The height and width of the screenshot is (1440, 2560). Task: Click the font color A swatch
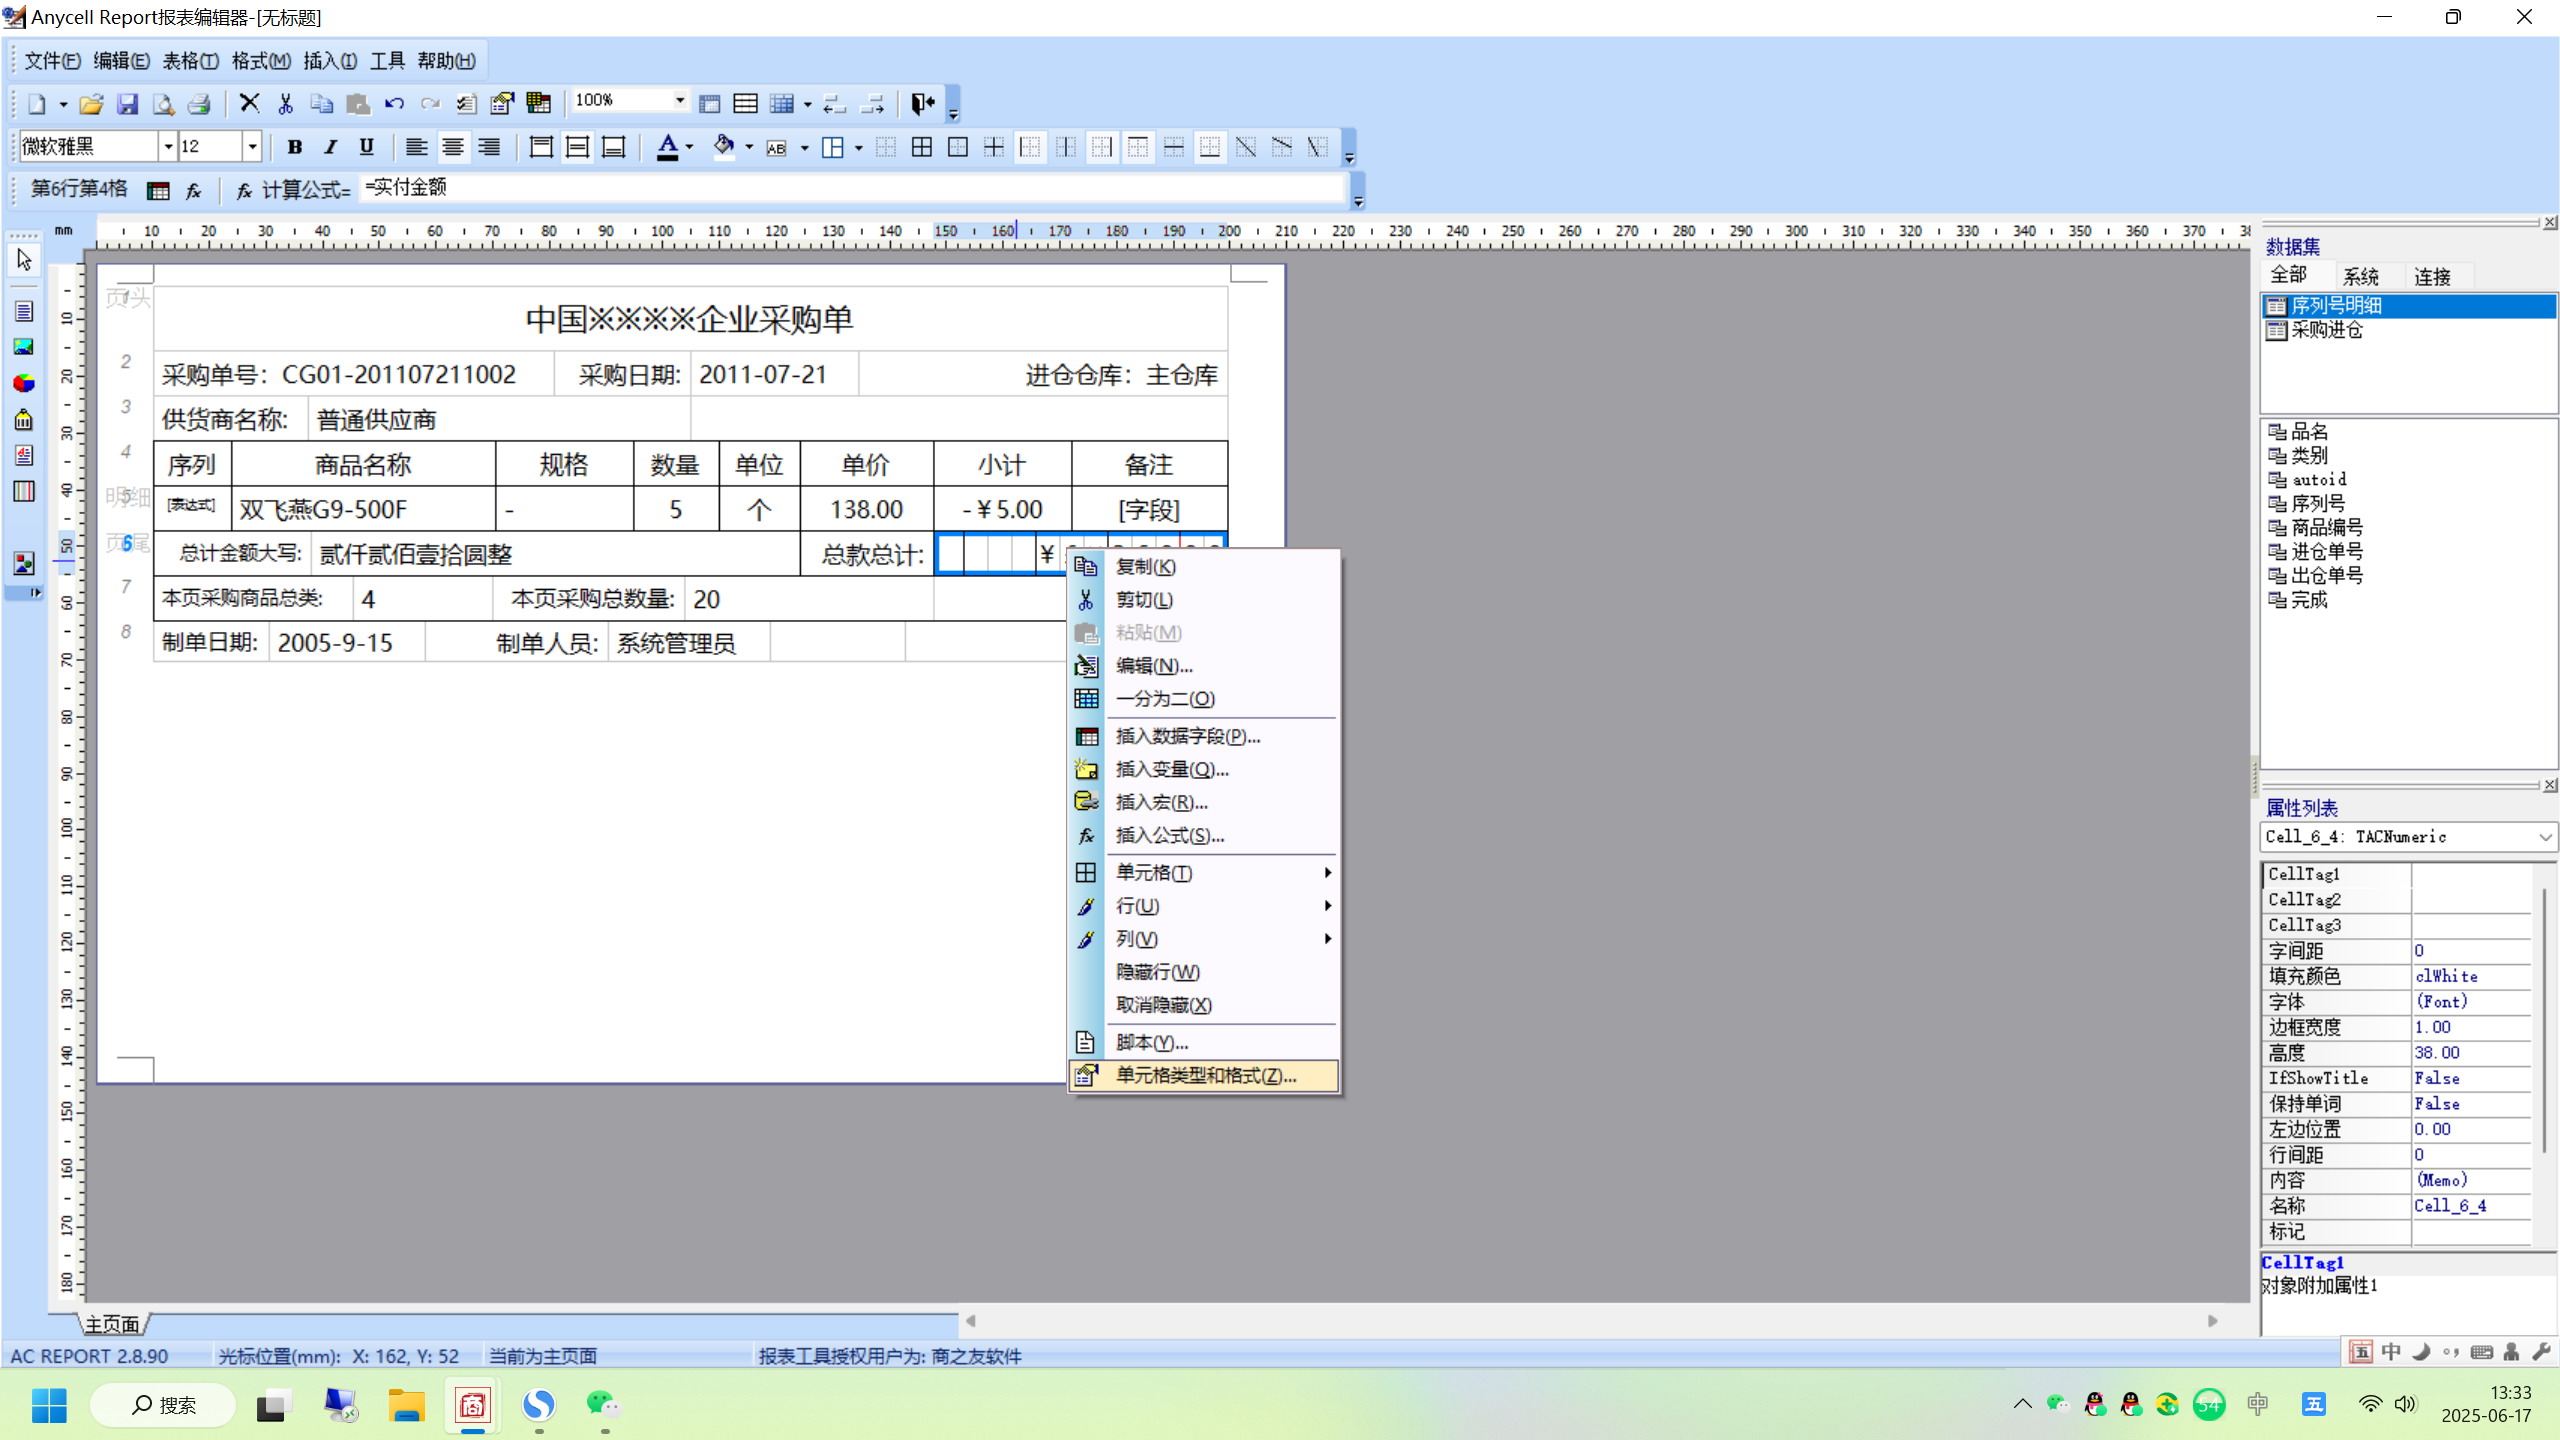667,148
